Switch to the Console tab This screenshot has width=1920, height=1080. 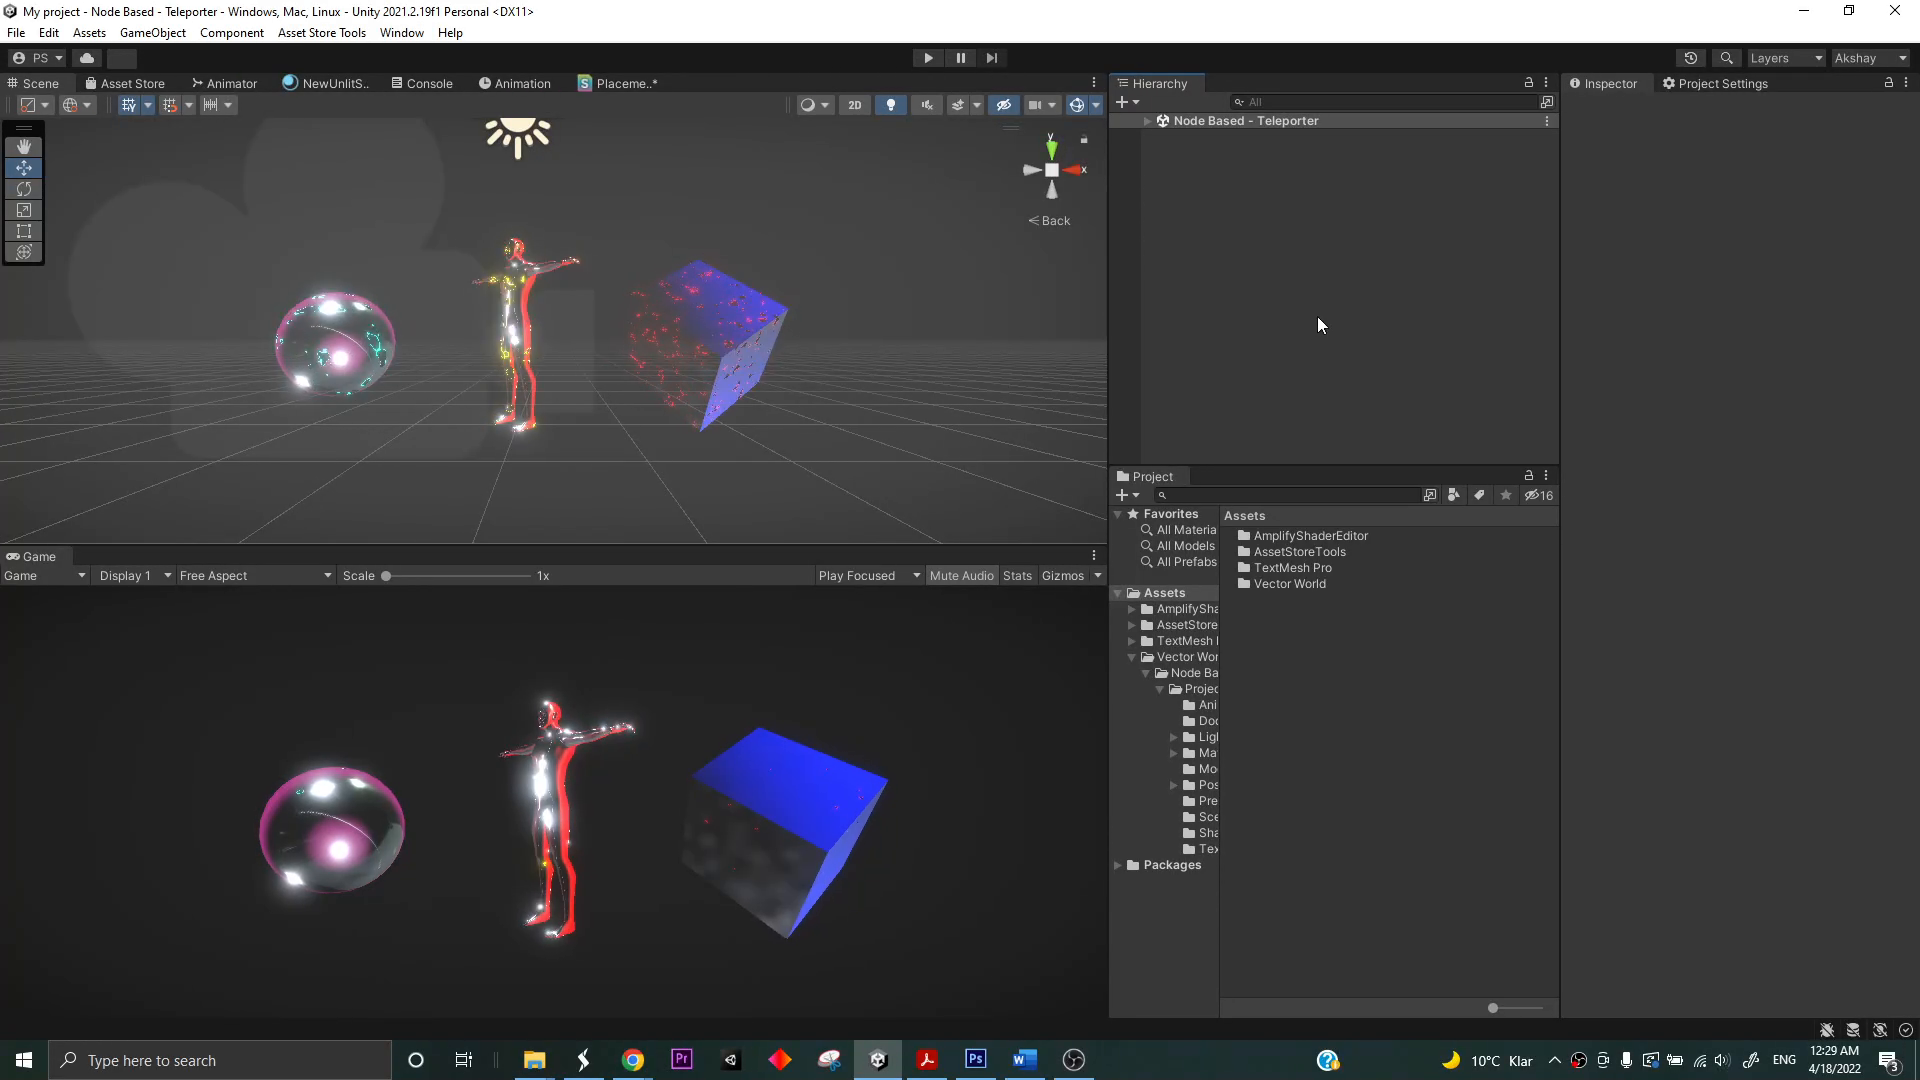422,83
